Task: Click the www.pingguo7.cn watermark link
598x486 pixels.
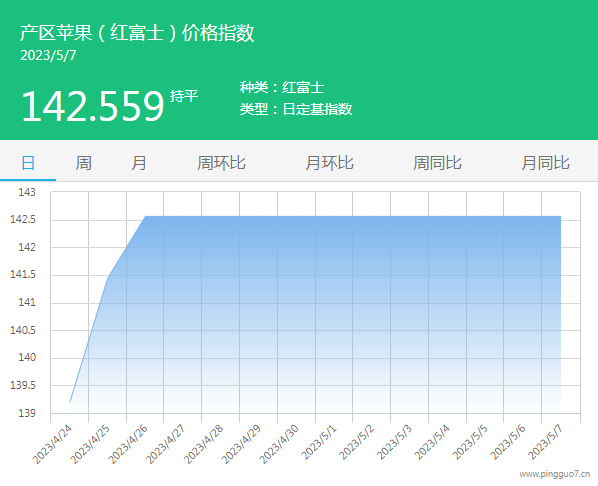Action: pos(555,474)
